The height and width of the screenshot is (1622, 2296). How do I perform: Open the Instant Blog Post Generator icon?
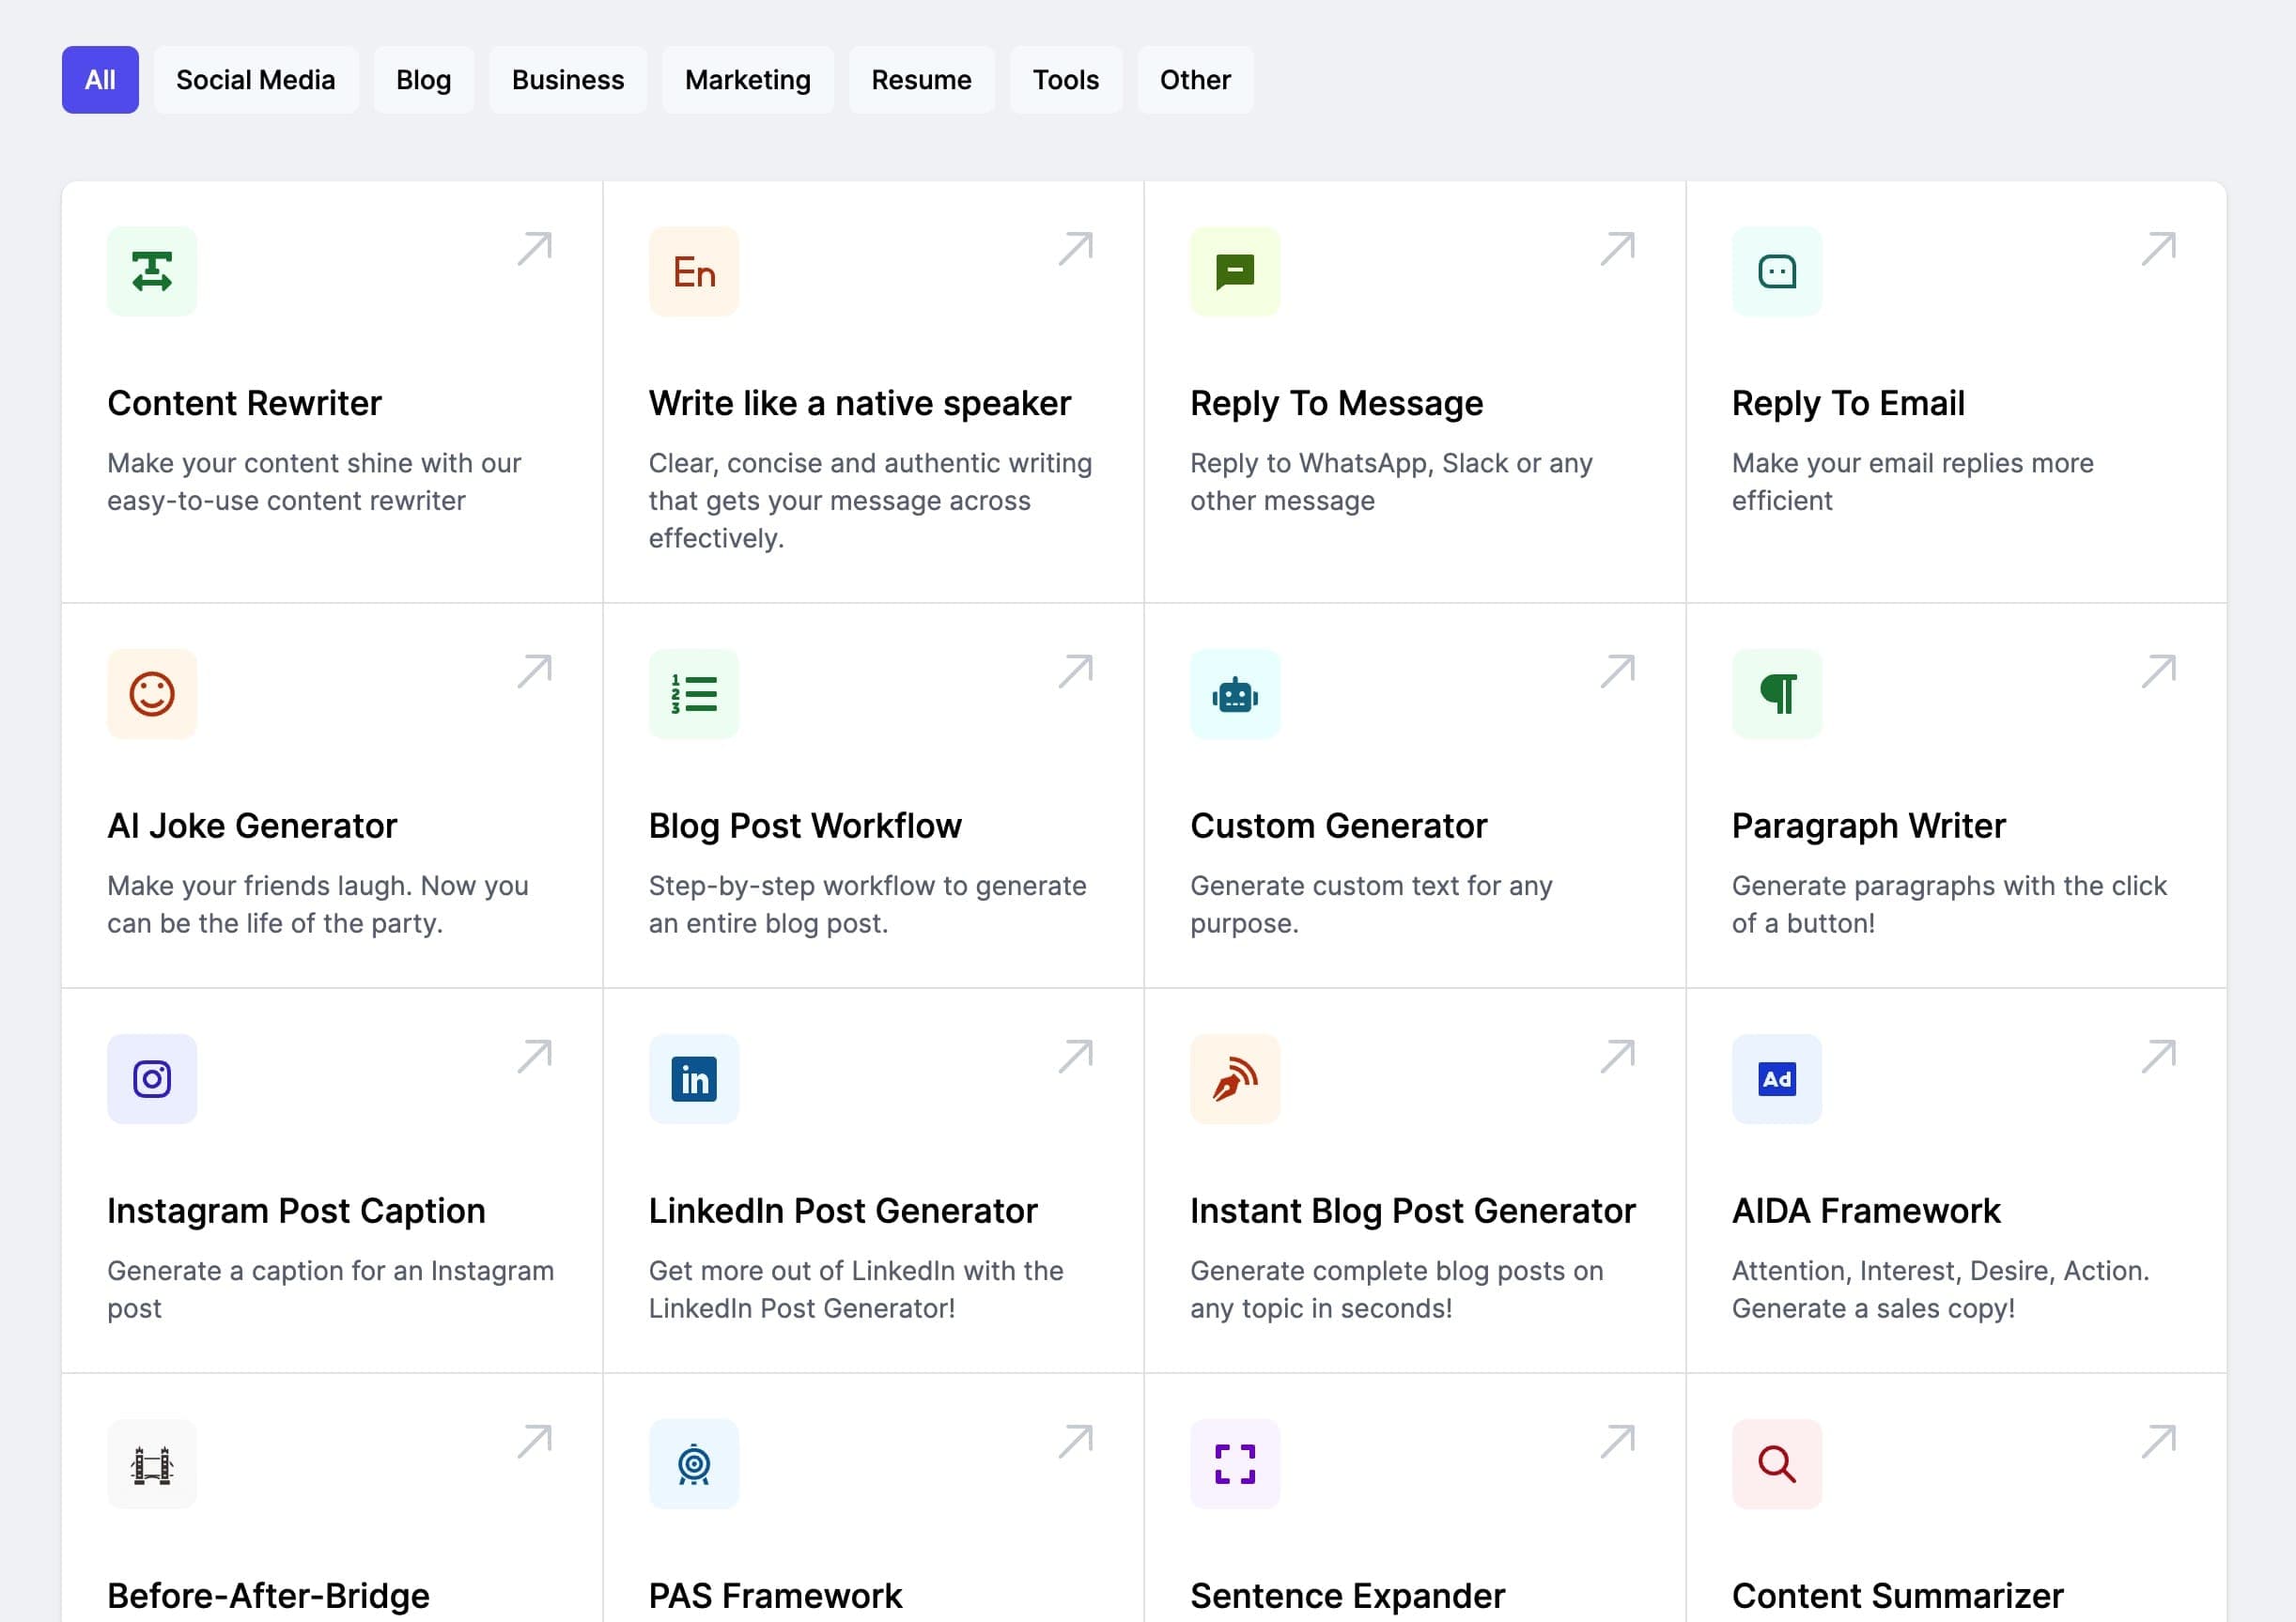pyautogui.click(x=1235, y=1079)
